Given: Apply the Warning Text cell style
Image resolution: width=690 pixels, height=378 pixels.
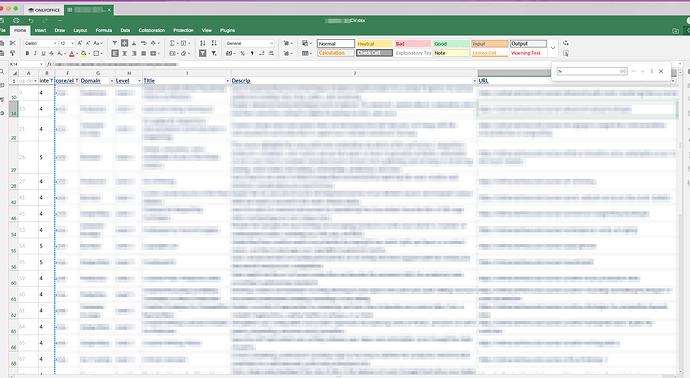Looking at the screenshot, I should (528, 53).
